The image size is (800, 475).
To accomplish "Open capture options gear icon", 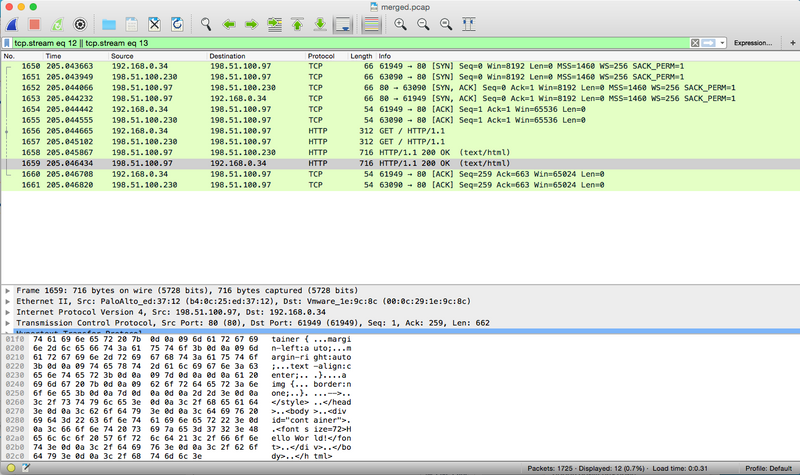I will coord(80,23).
